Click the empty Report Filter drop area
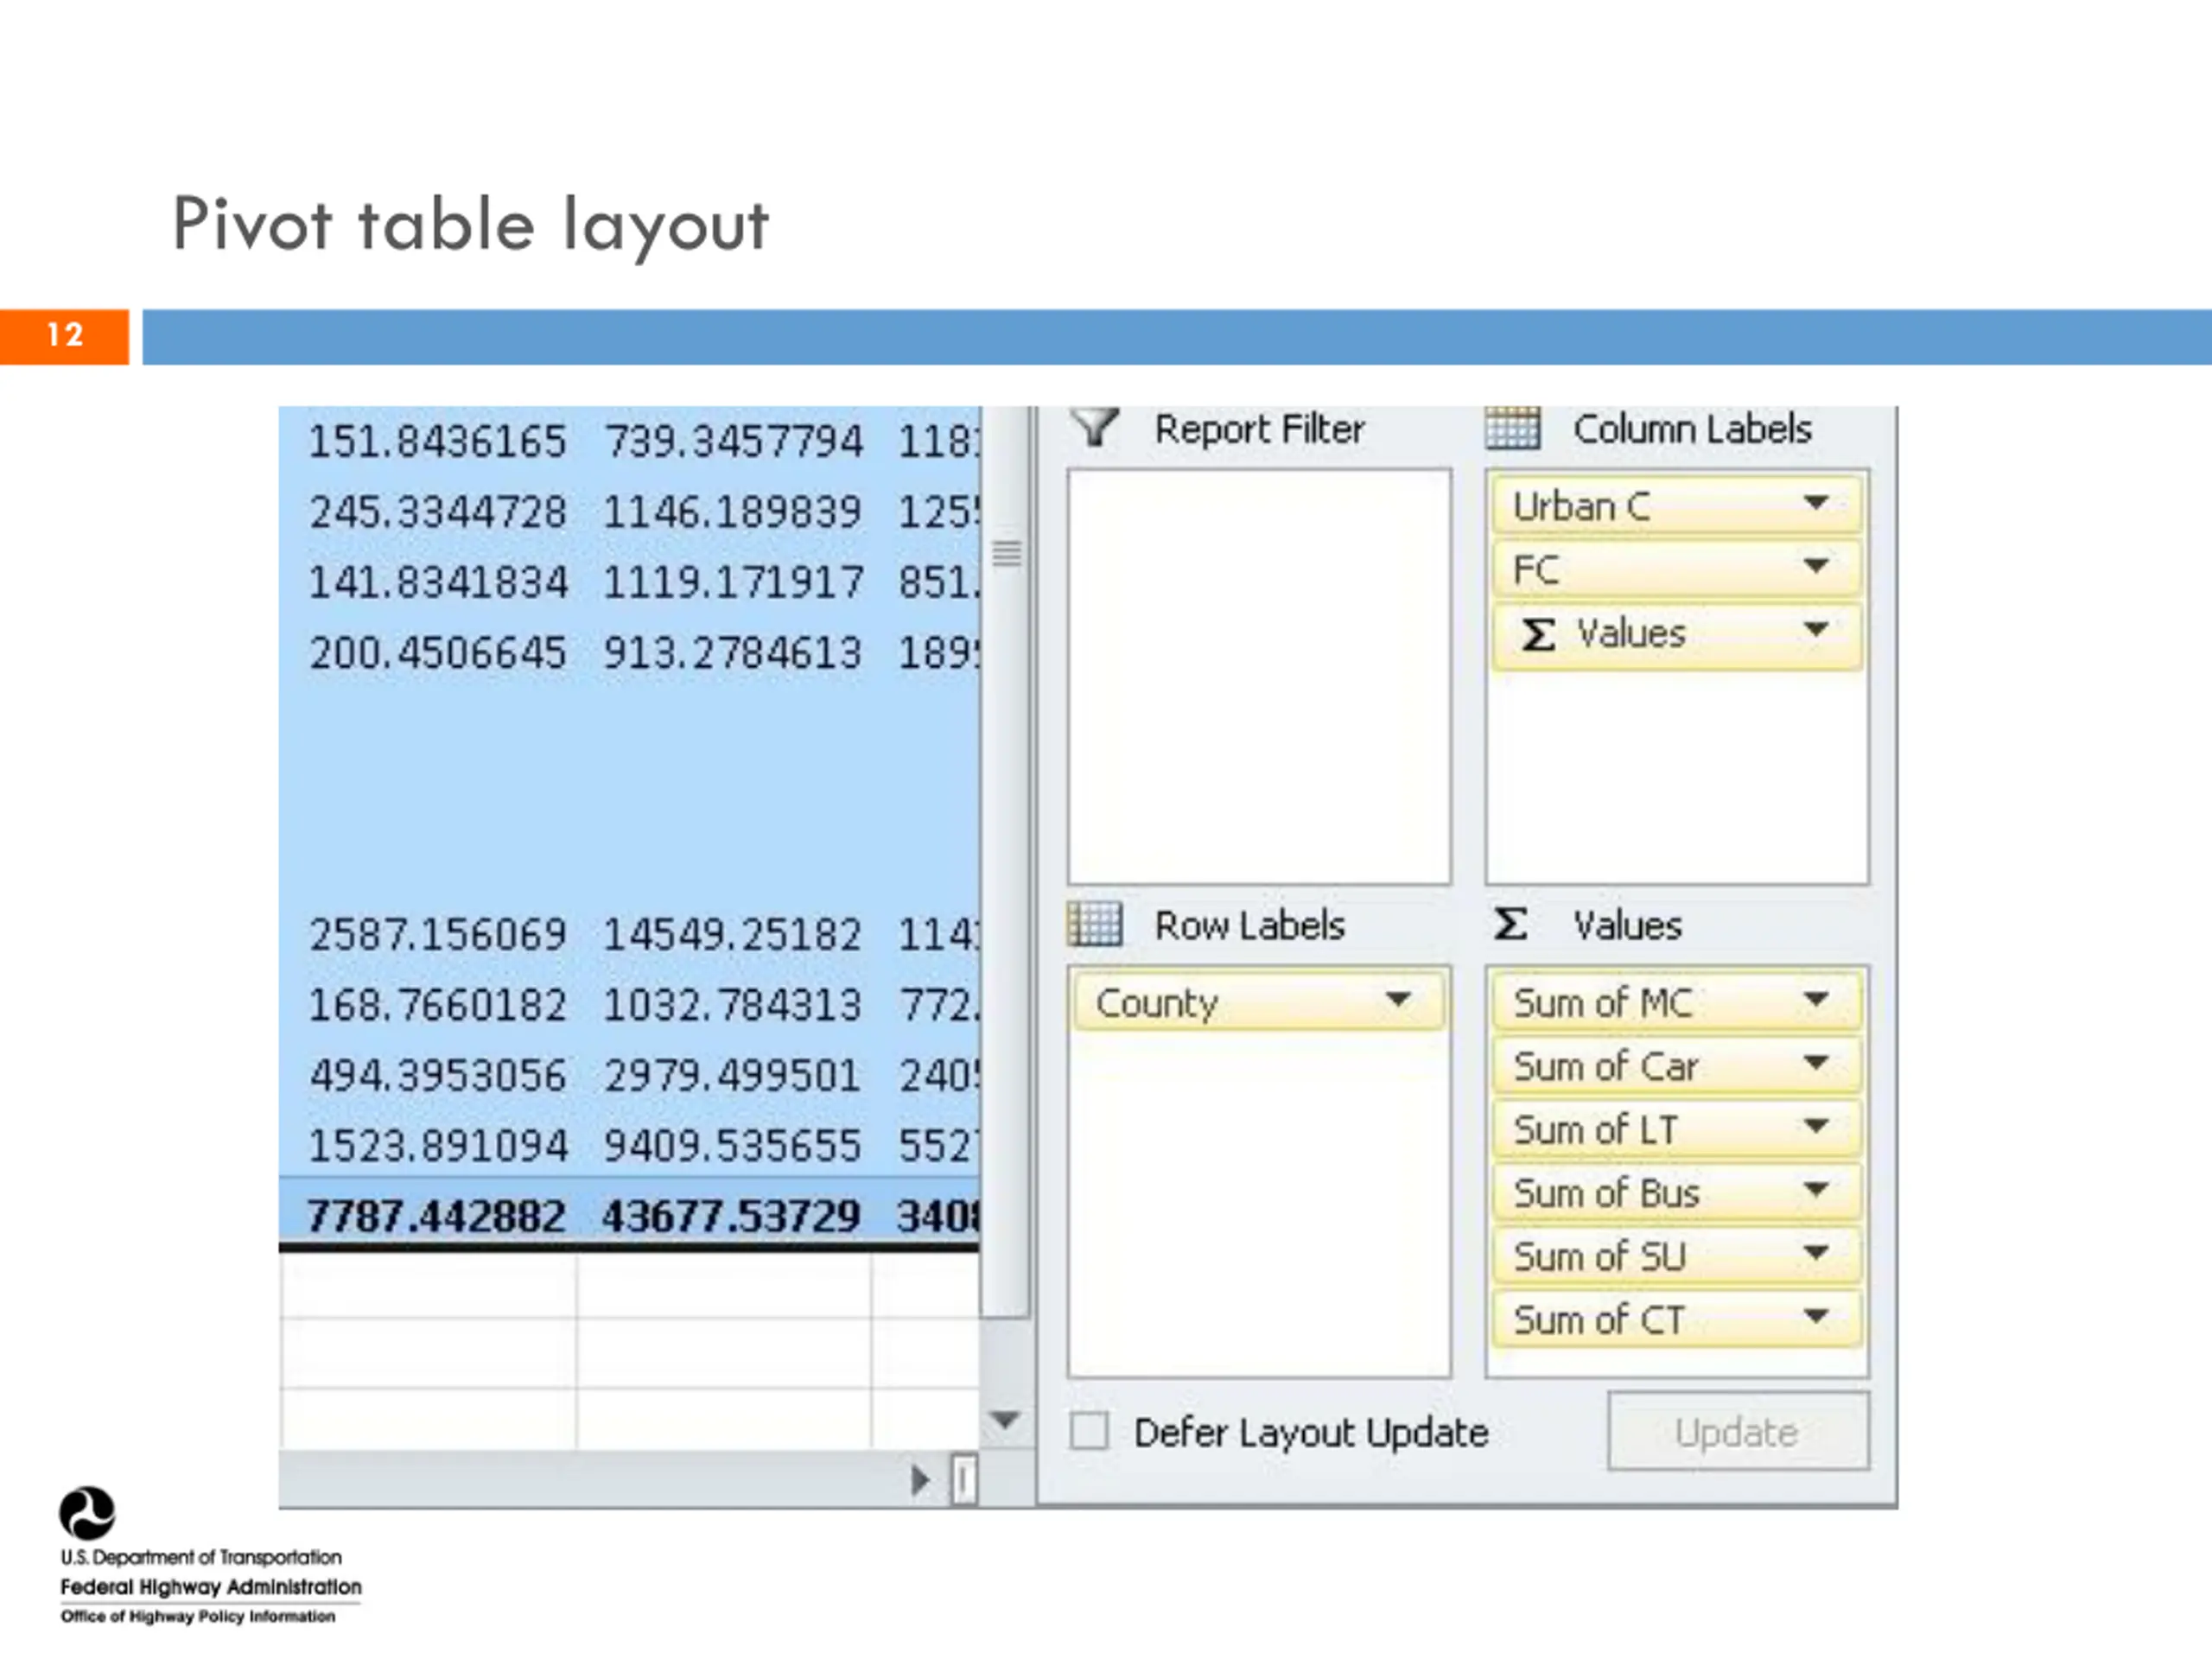The image size is (2212, 1659). 1259,677
